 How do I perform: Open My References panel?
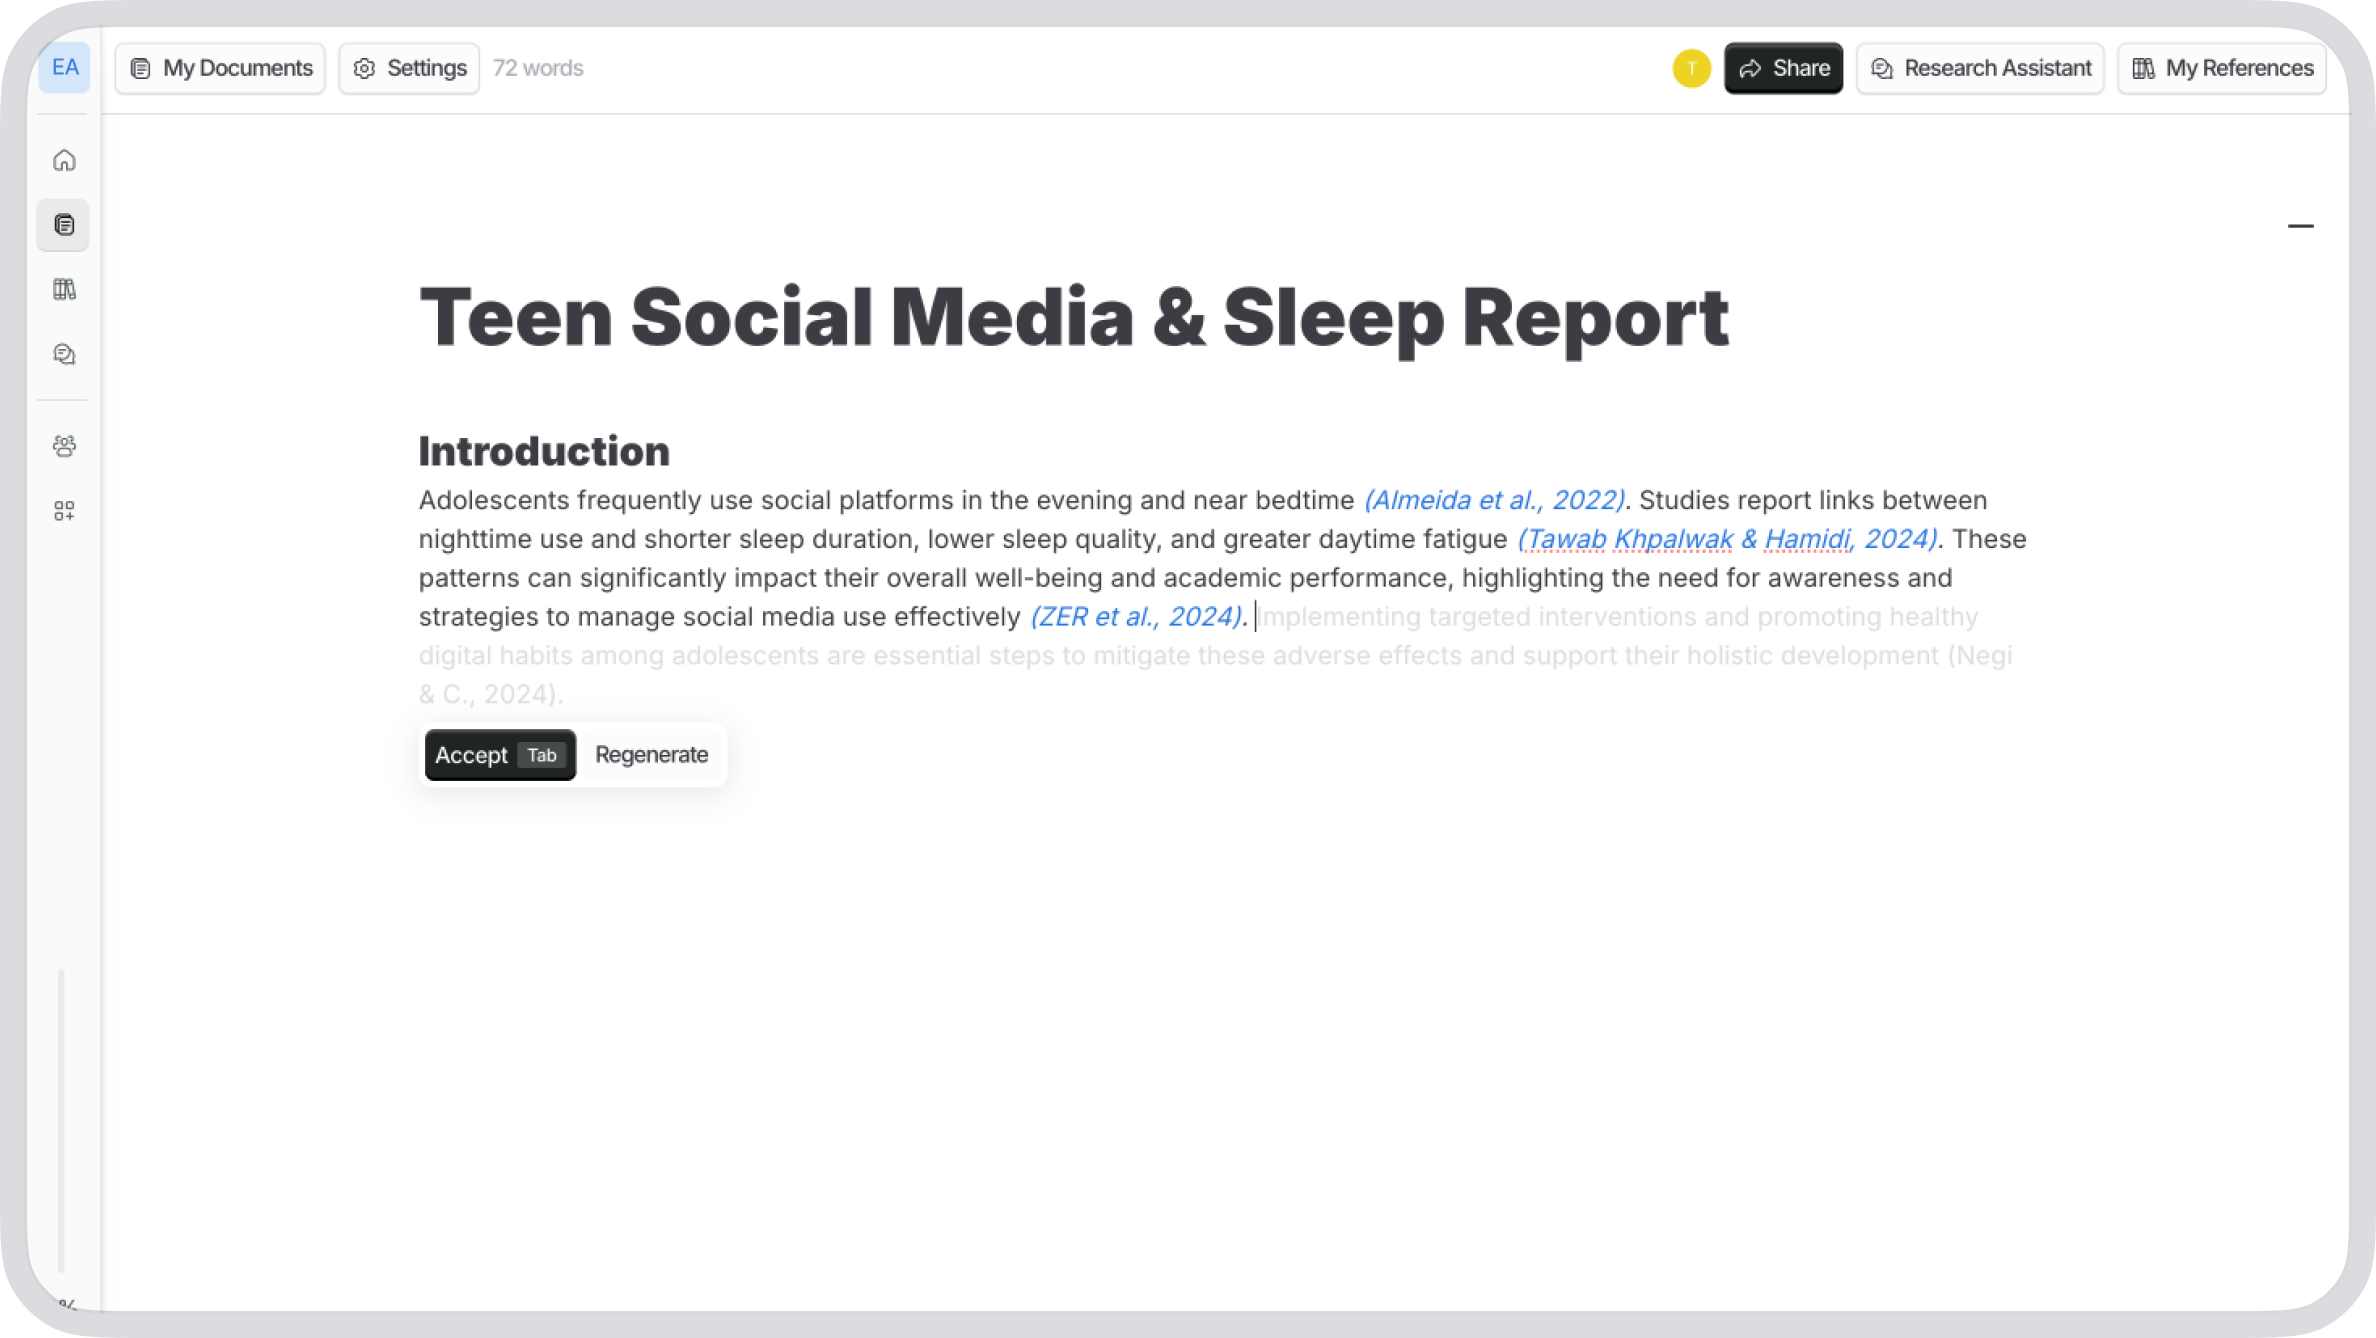(2222, 68)
